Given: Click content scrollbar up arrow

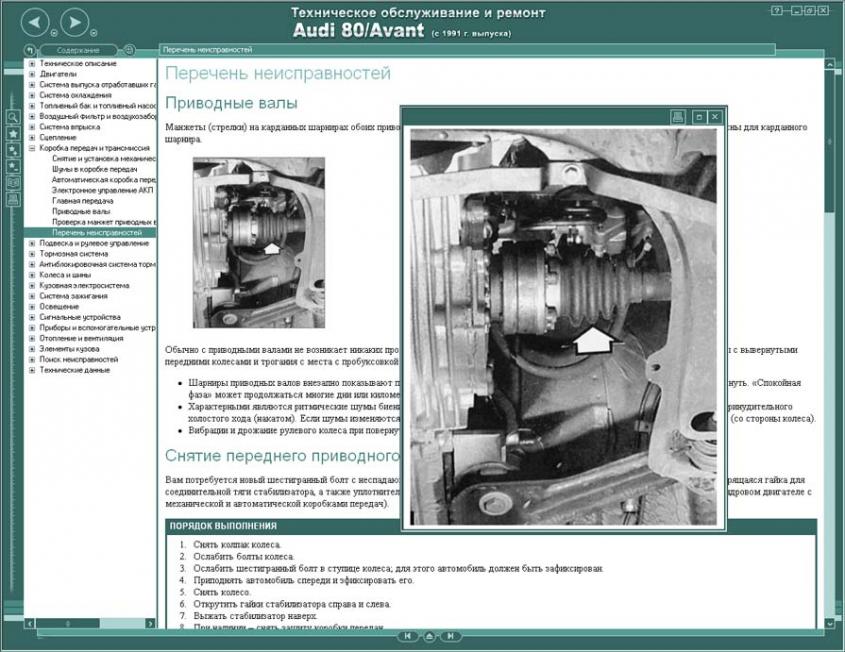Looking at the screenshot, I should point(830,65).
